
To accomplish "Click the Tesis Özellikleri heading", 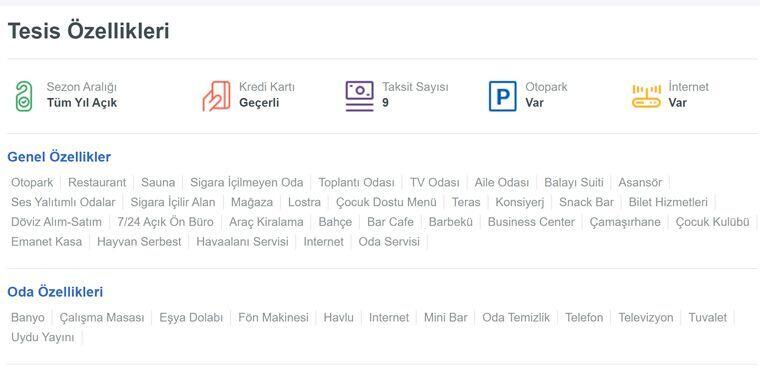I will coord(89,32).
